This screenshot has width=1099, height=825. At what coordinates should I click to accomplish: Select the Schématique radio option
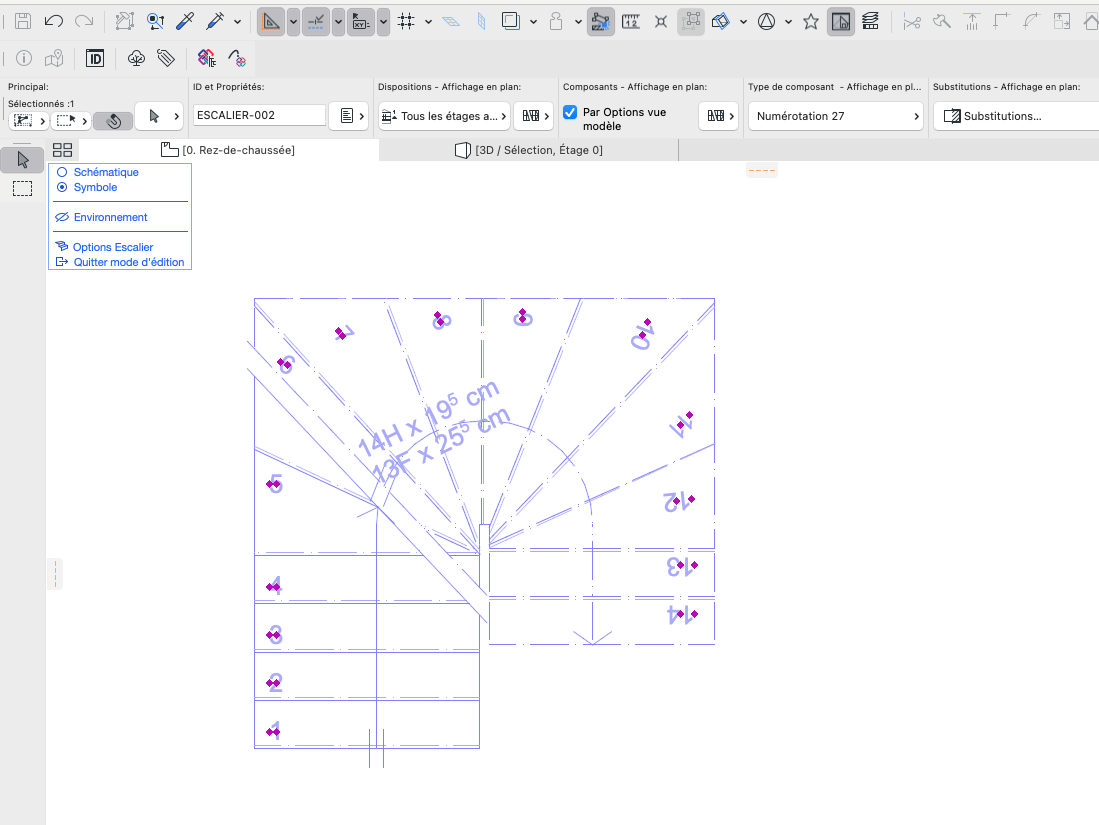(97, 172)
